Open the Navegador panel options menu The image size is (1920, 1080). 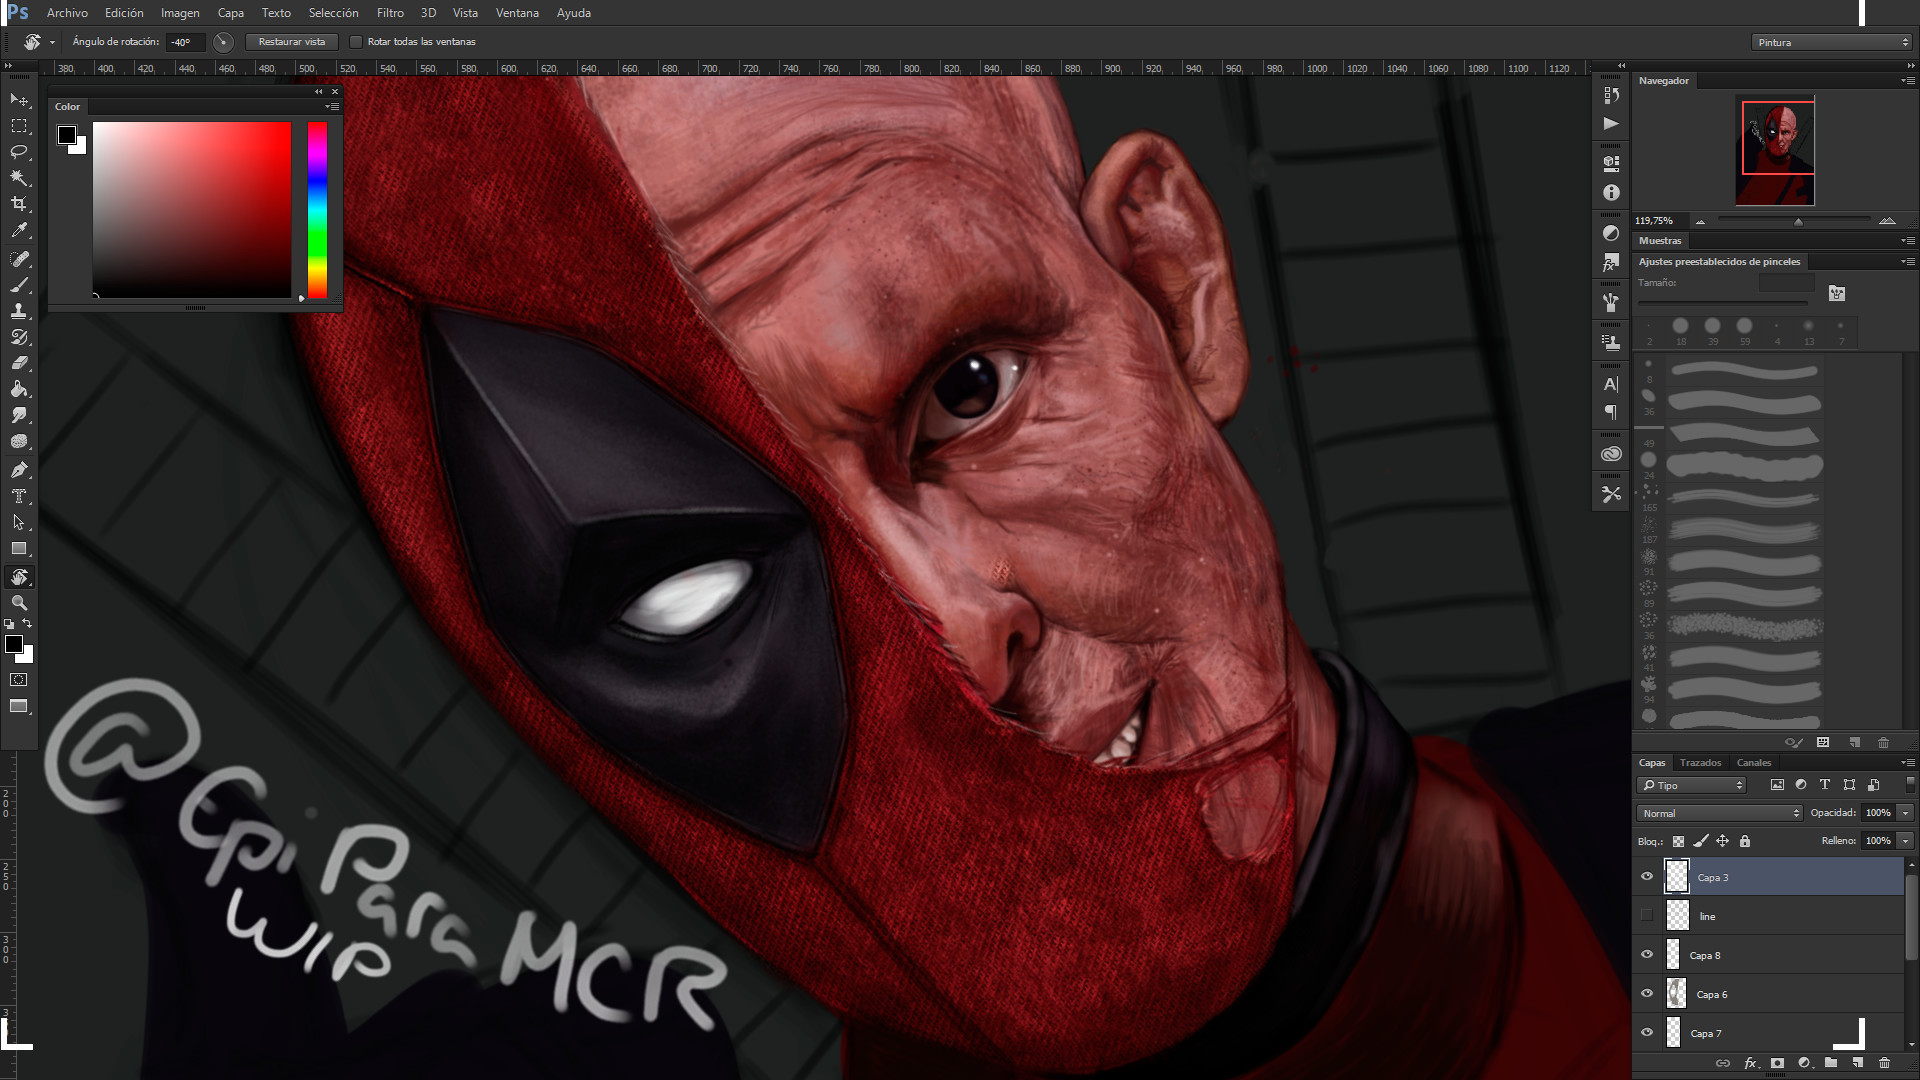click(1907, 81)
